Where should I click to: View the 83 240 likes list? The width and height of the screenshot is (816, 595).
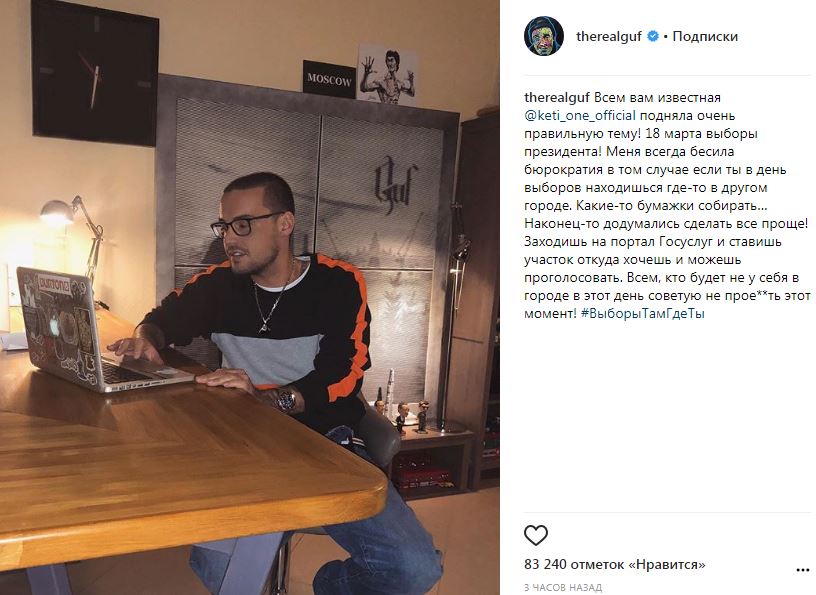tap(615, 564)
